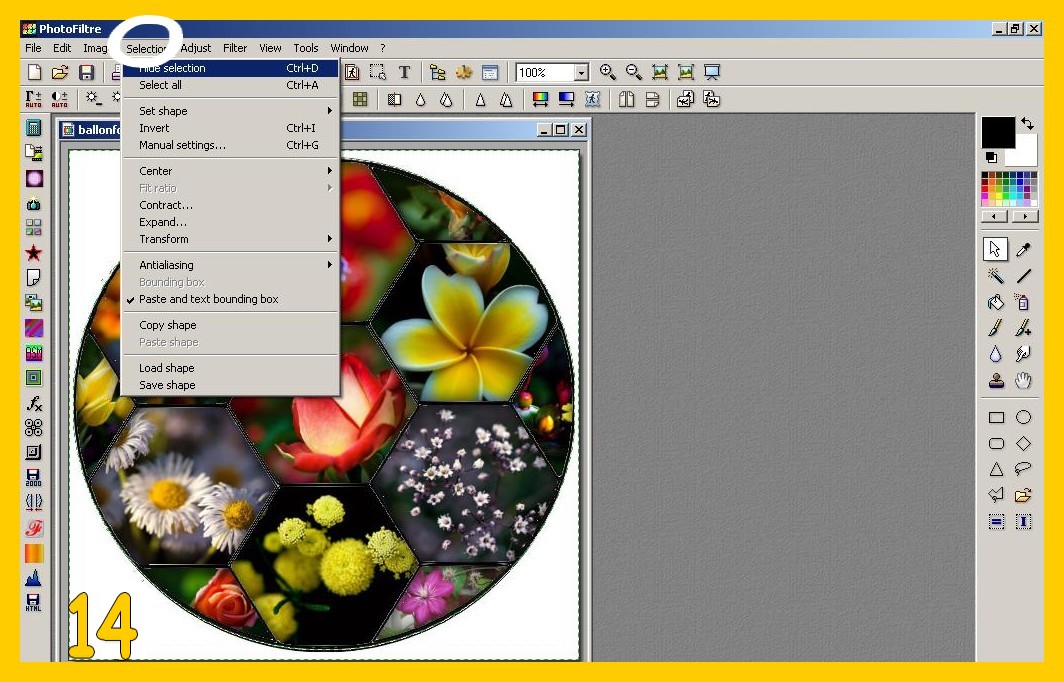Choose the Ellipse selection shape
Screen dimensions: 1064x682
(1023, 417)
